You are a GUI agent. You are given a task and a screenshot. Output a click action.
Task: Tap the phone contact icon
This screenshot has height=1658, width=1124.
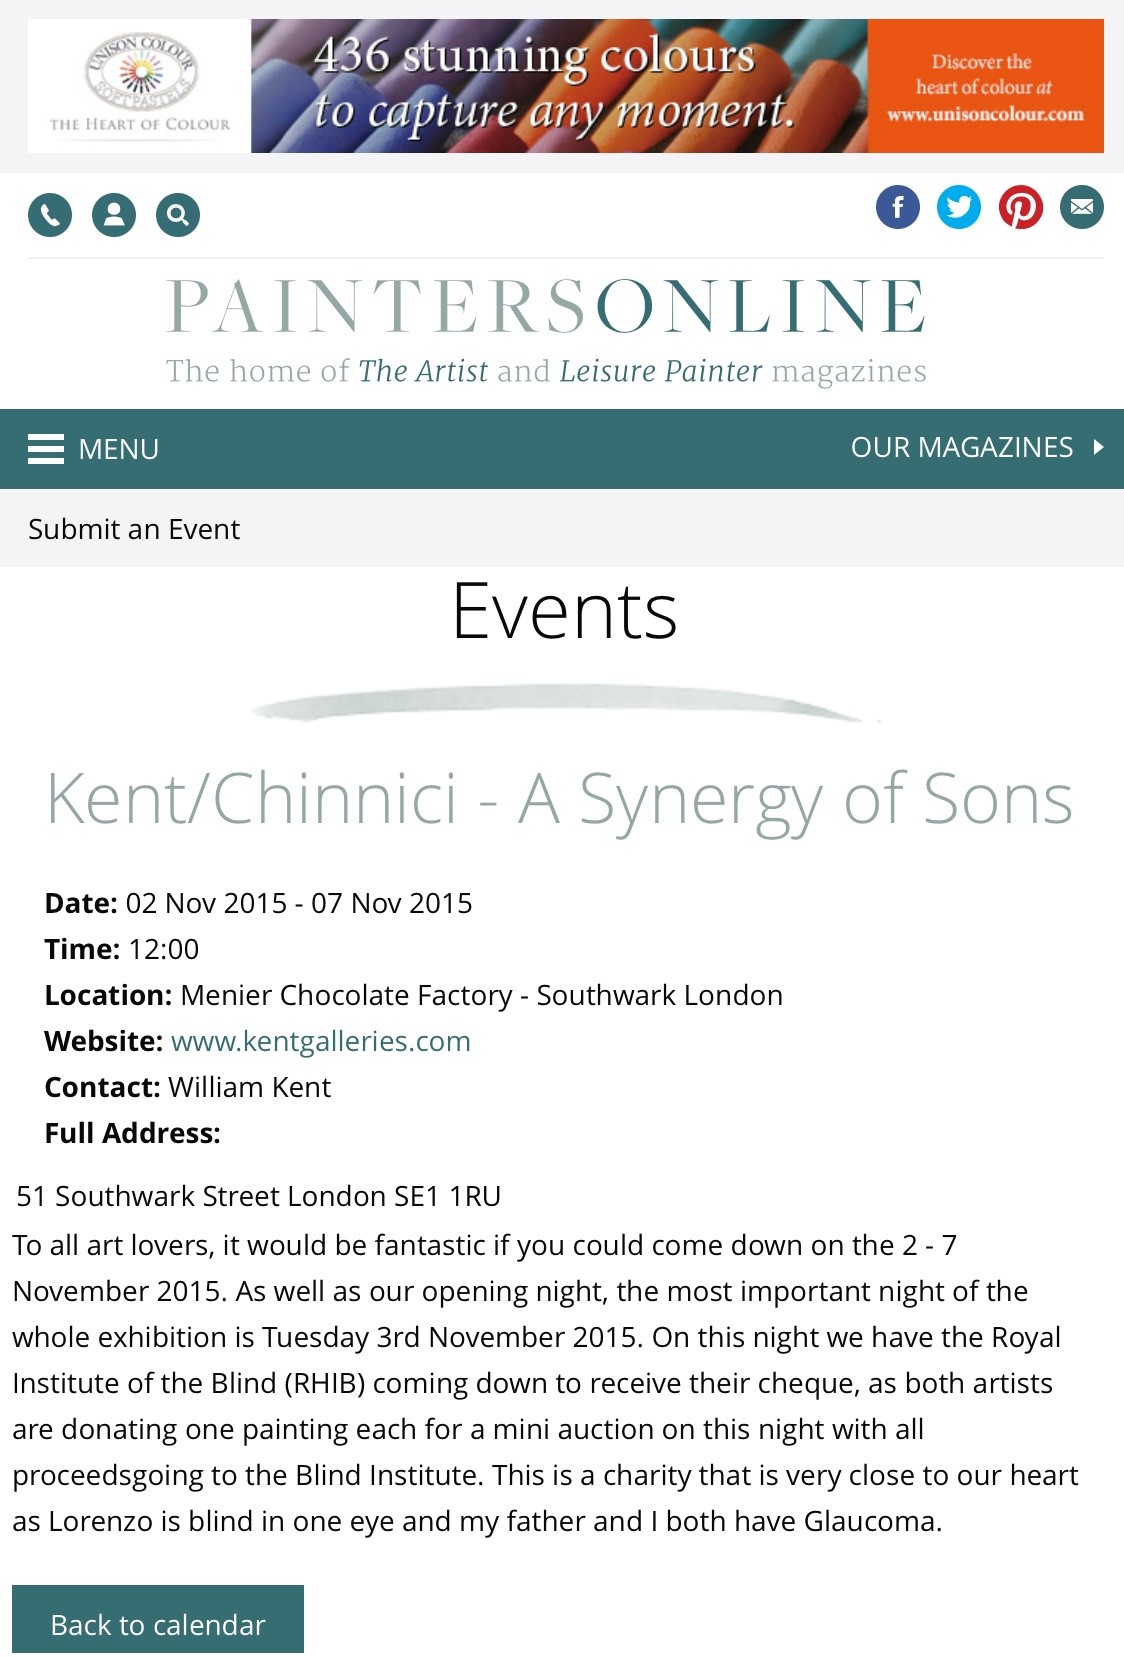[50, 215]
